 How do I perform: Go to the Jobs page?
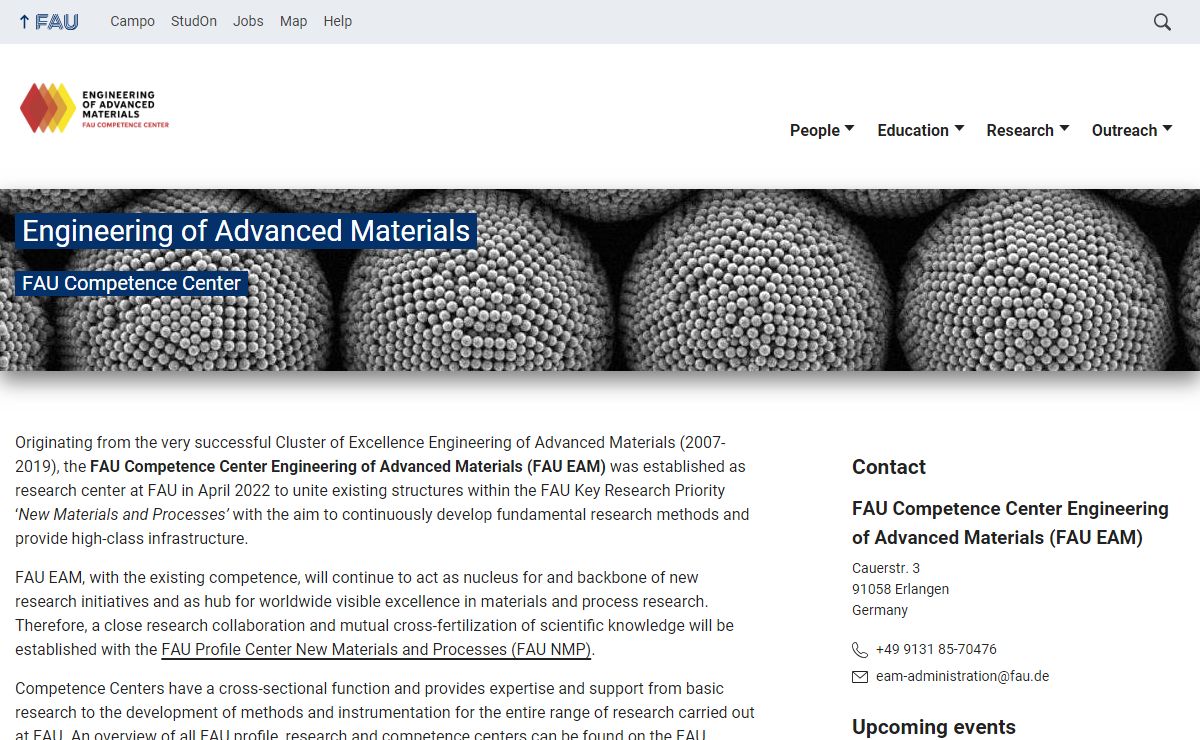click(x=248, y=21)
